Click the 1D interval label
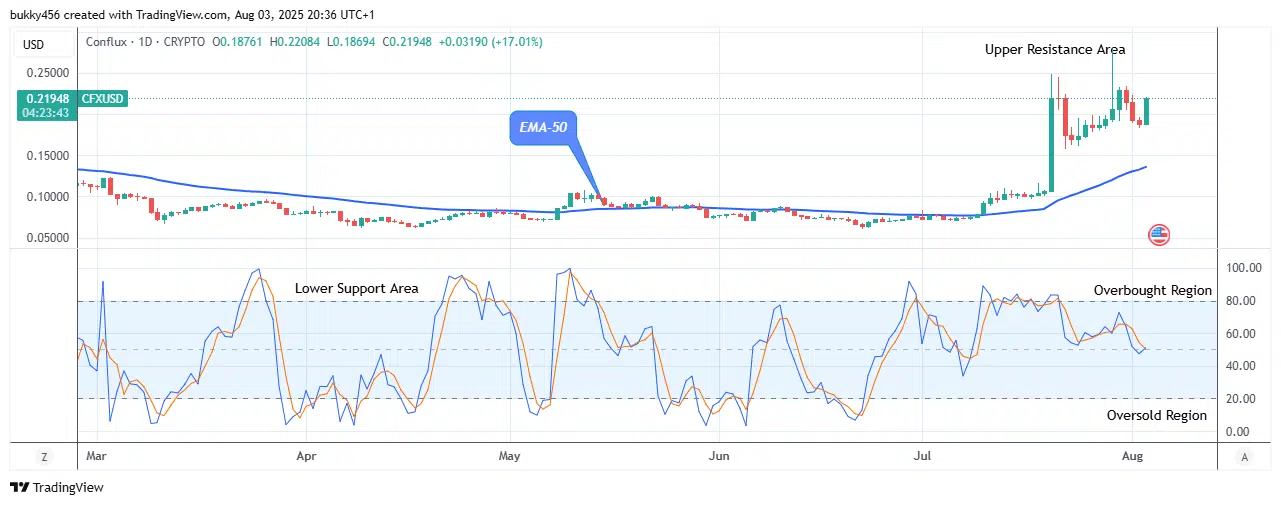Image resolution: width=1281 pixels, height=505 pixels. coord(148,42)
